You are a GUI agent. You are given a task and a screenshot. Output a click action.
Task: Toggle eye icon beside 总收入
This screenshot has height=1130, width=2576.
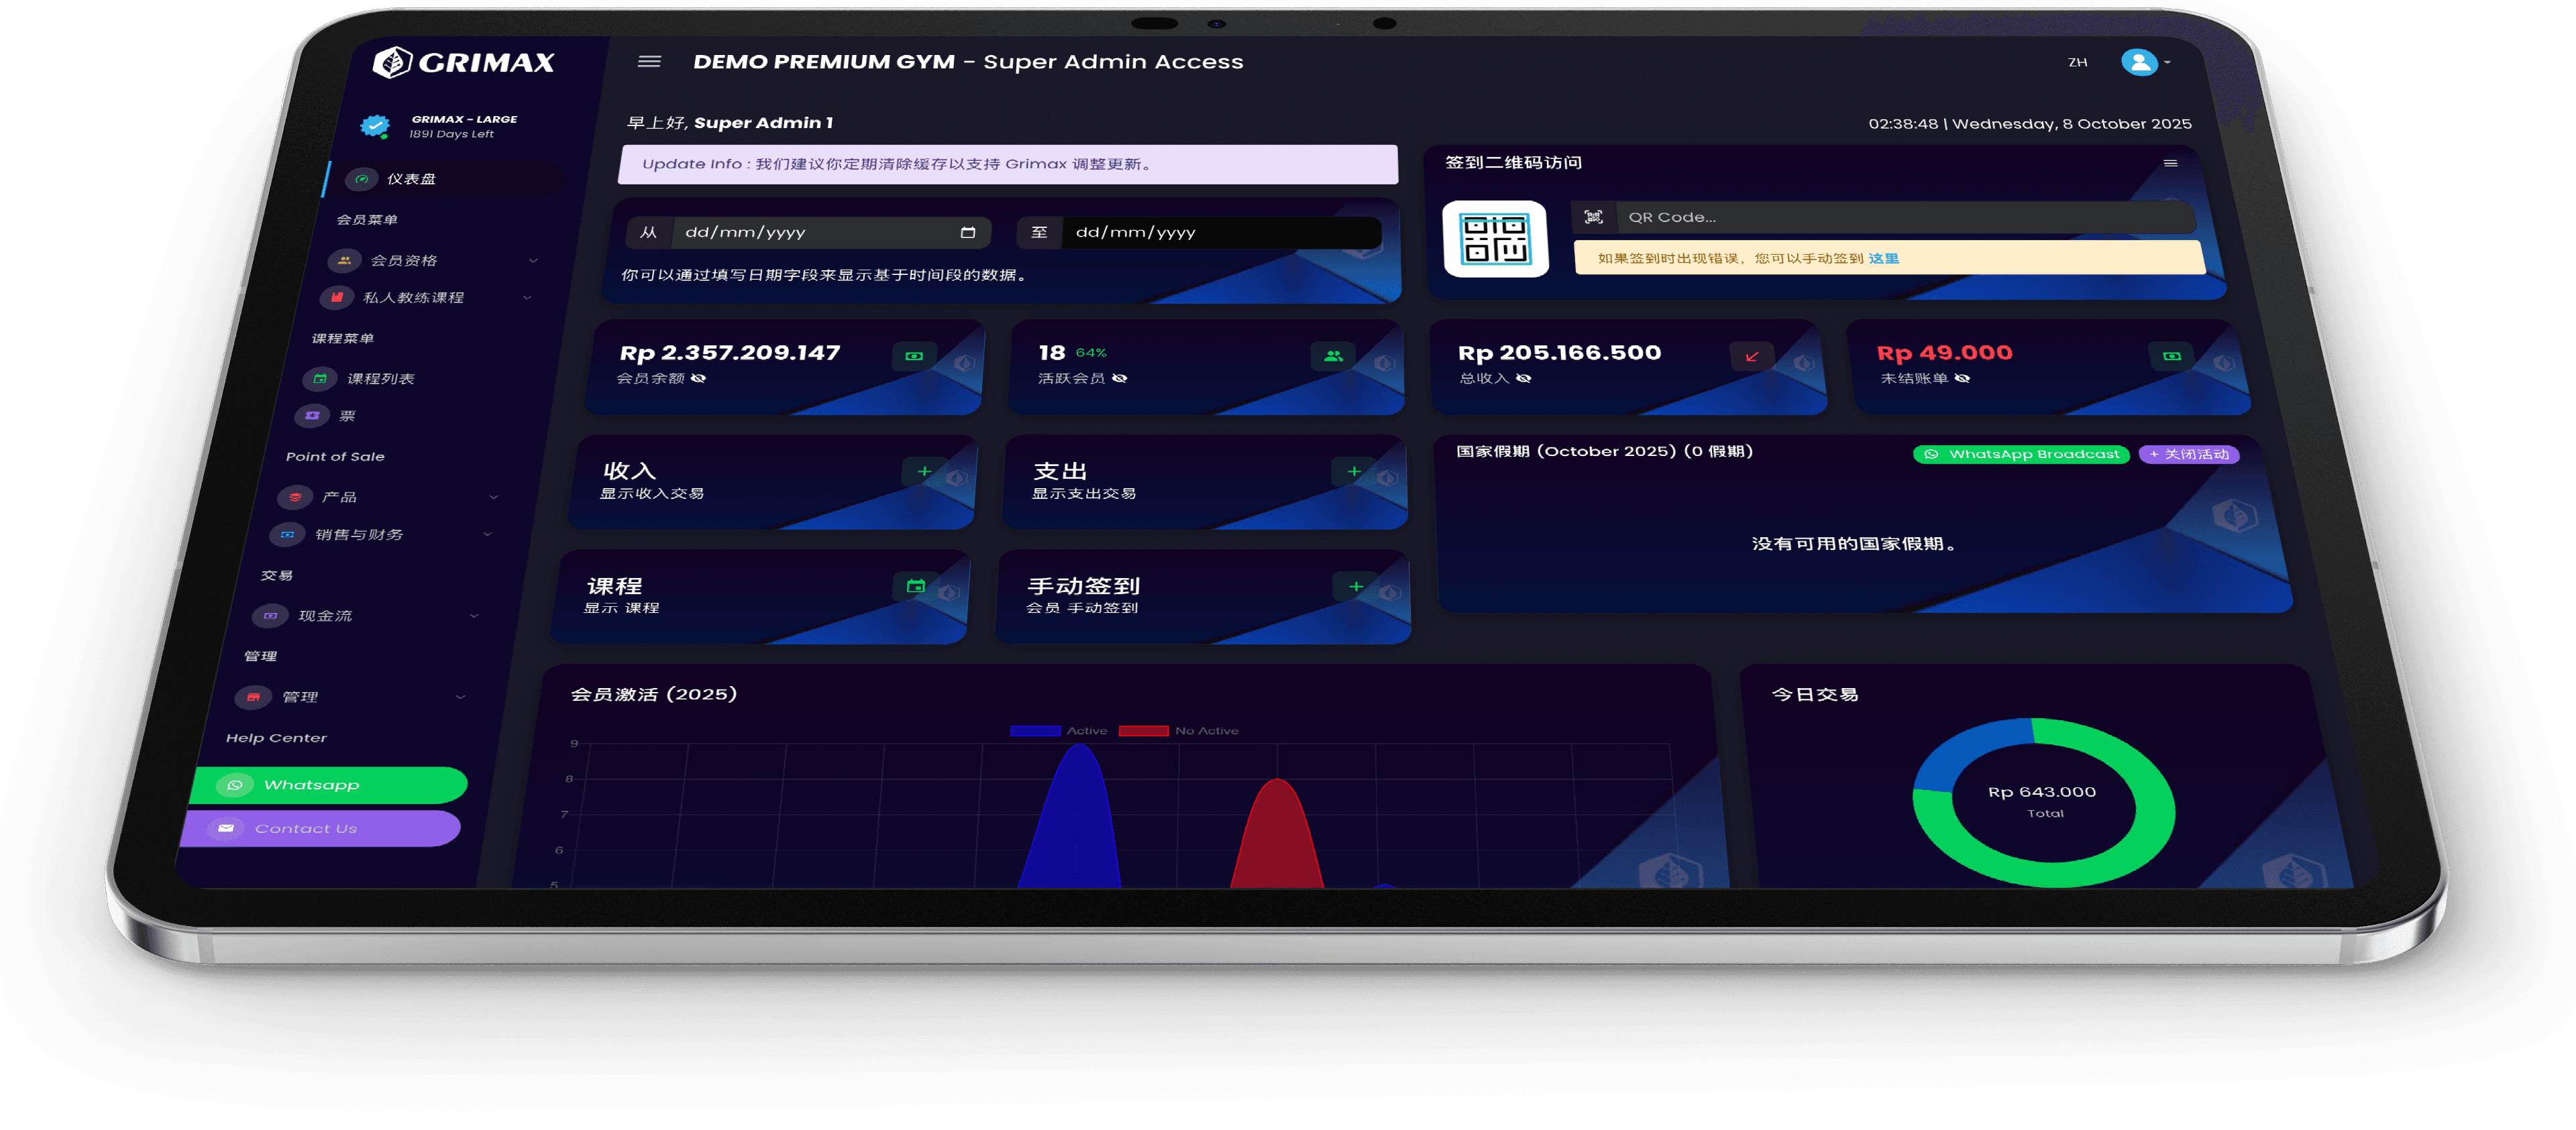coord(1523,378)
